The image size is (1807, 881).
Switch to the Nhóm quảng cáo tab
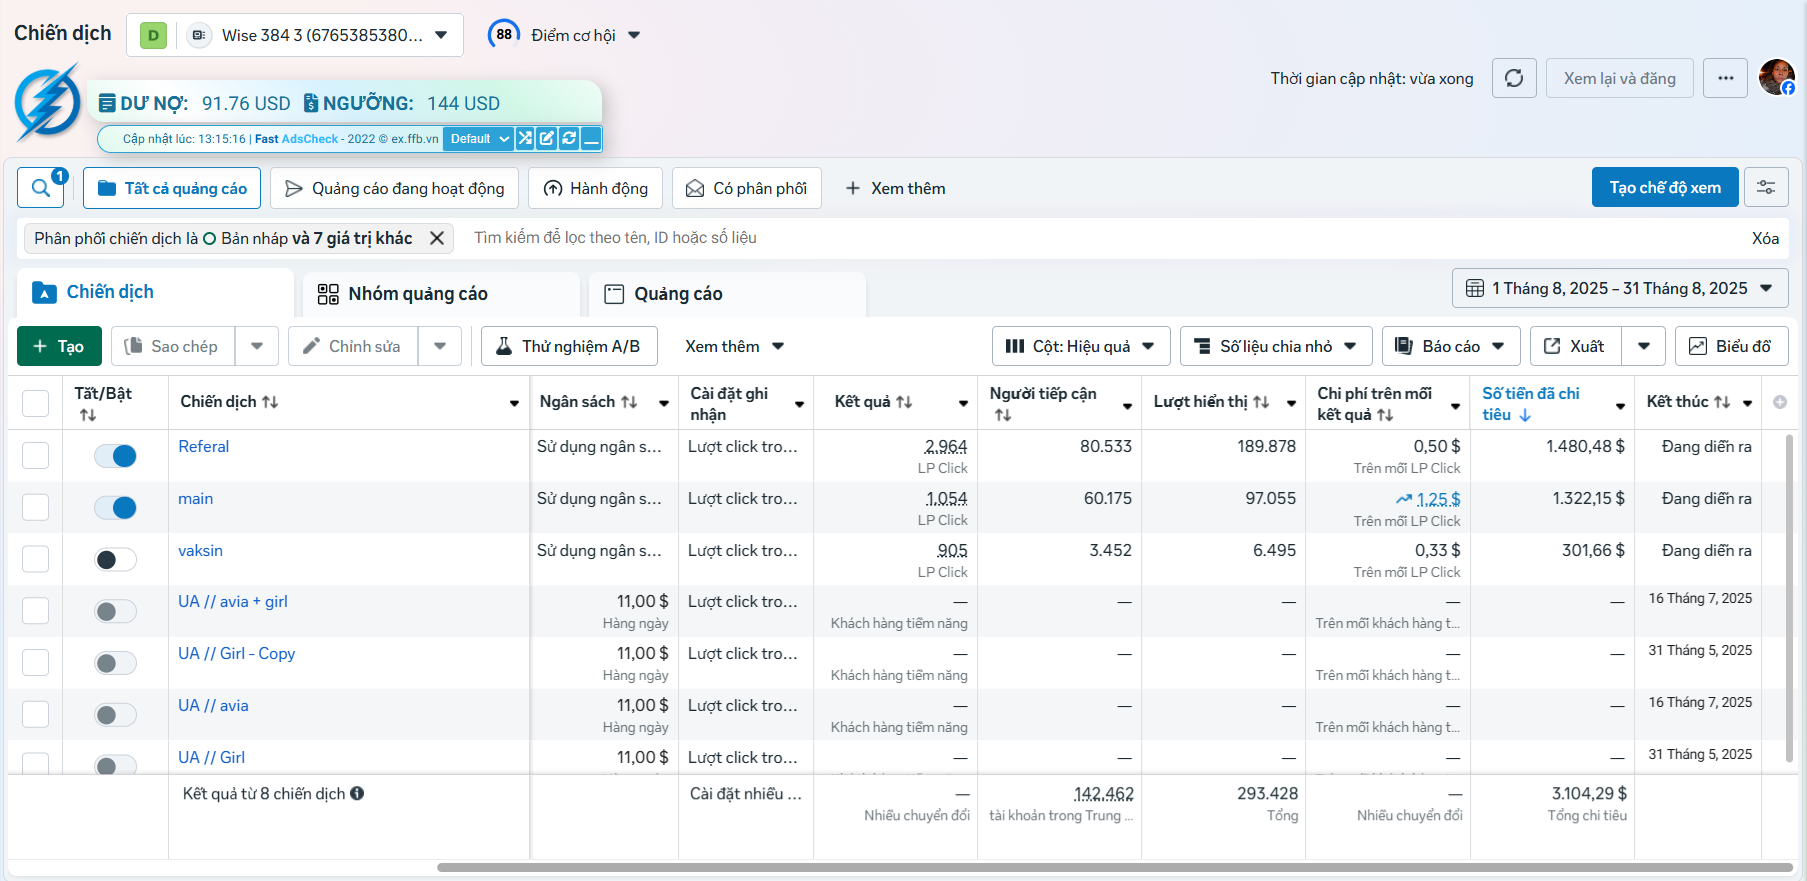click(x=442, y=294)
